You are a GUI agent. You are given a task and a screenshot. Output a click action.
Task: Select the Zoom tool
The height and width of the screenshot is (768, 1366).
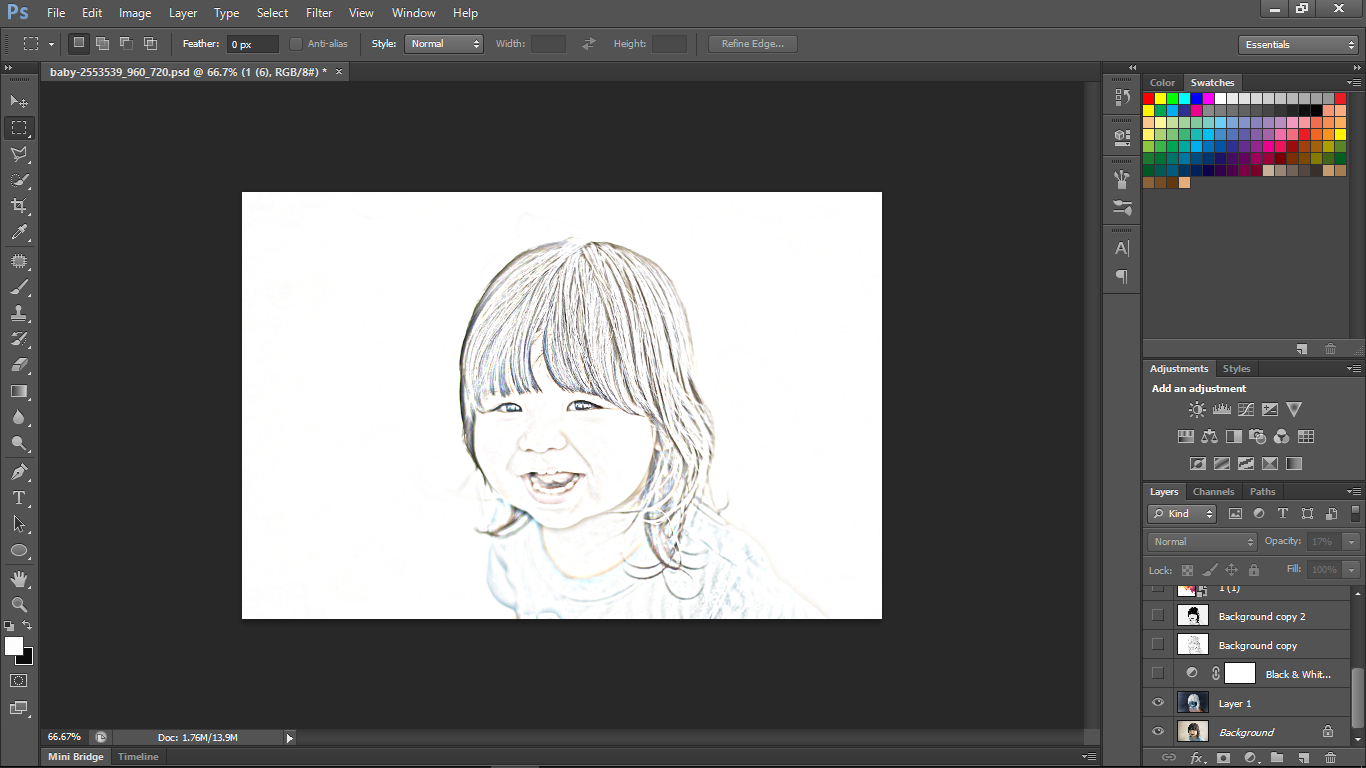pos(19,604)
